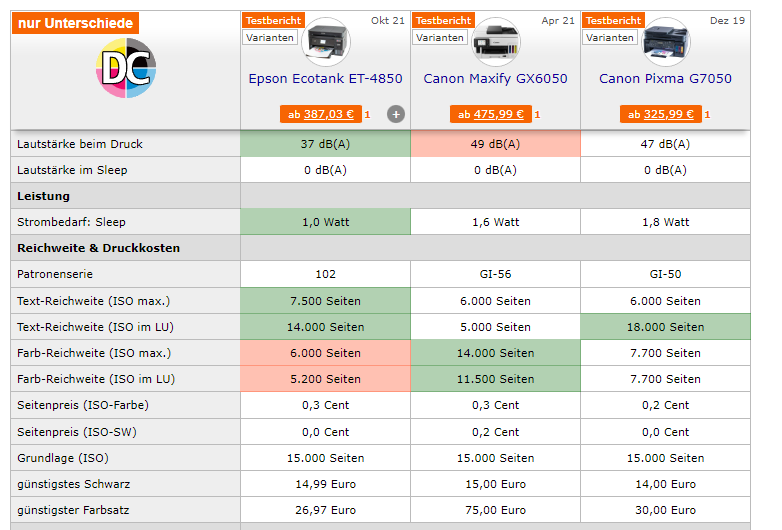Viewport: 782px width, 530px height.
Task: Open the Canon Maxify GX6050 product link
Action: click(x=496, y=79)
